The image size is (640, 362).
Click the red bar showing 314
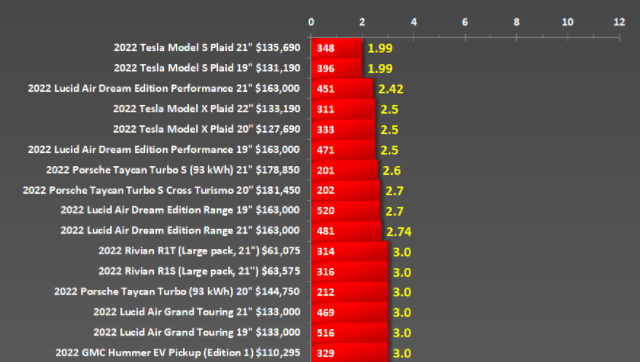tap(350, 252)
